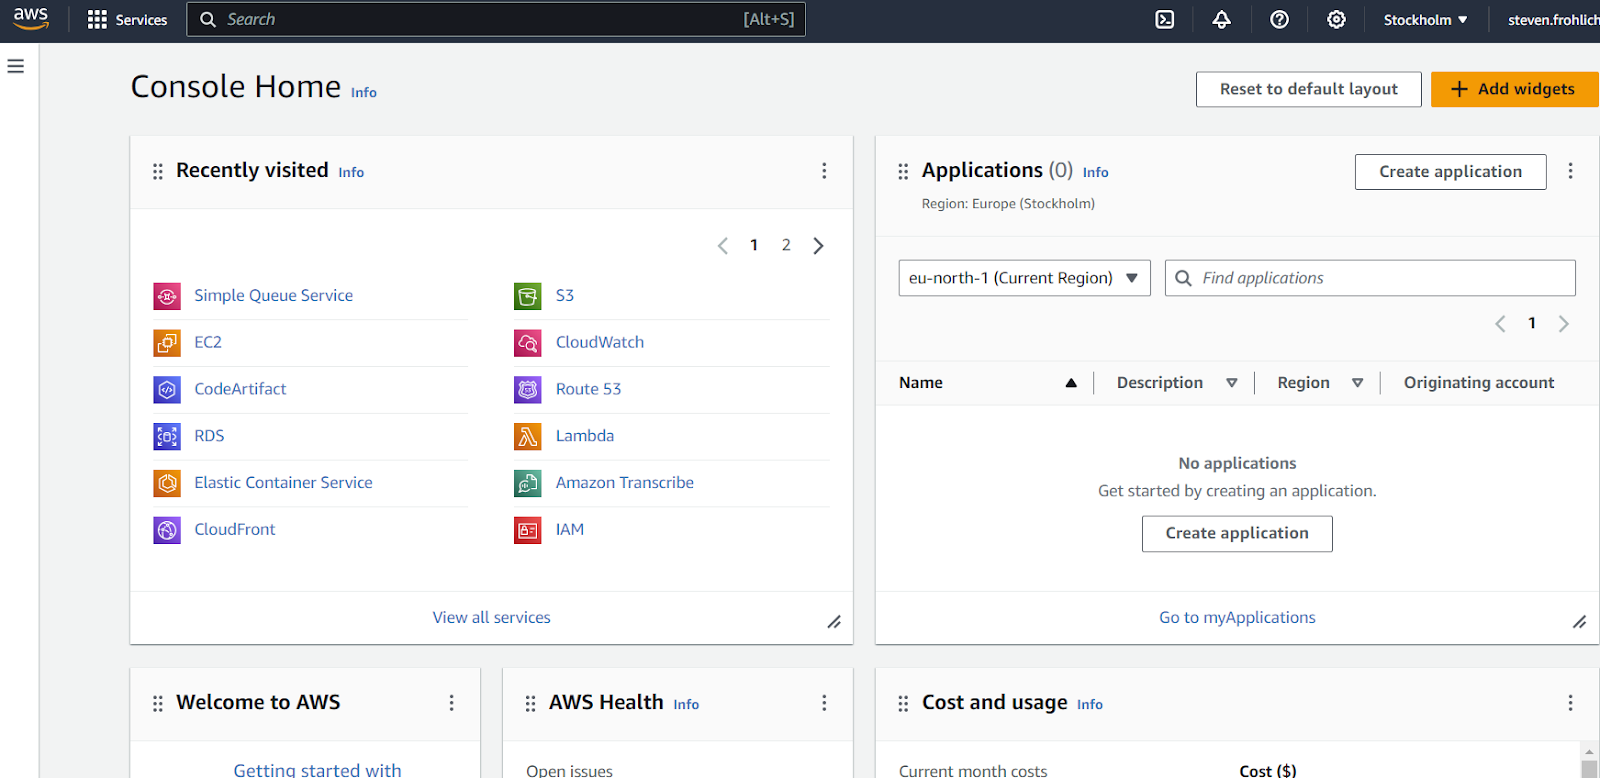Click the Applications widget resize corner

(x=1579, y=622)
